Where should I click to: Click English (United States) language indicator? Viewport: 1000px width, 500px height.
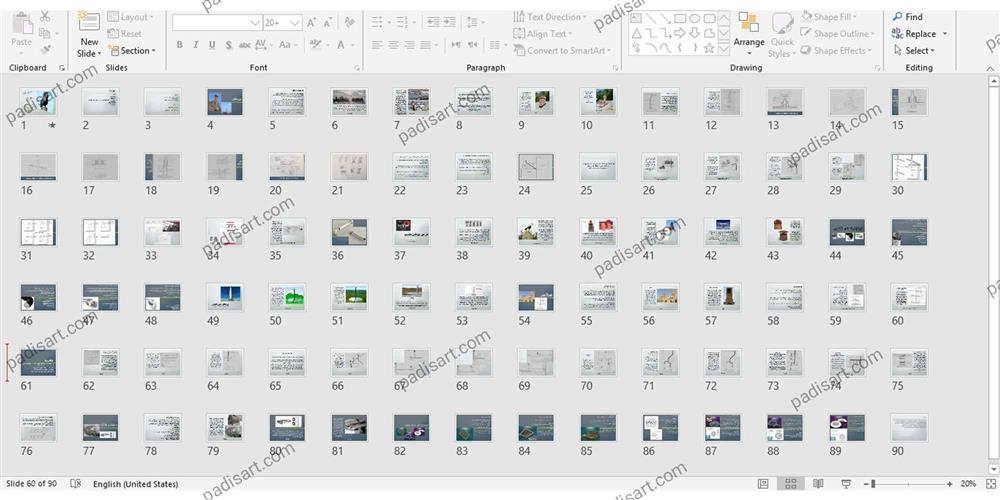[x=135, y=484]
